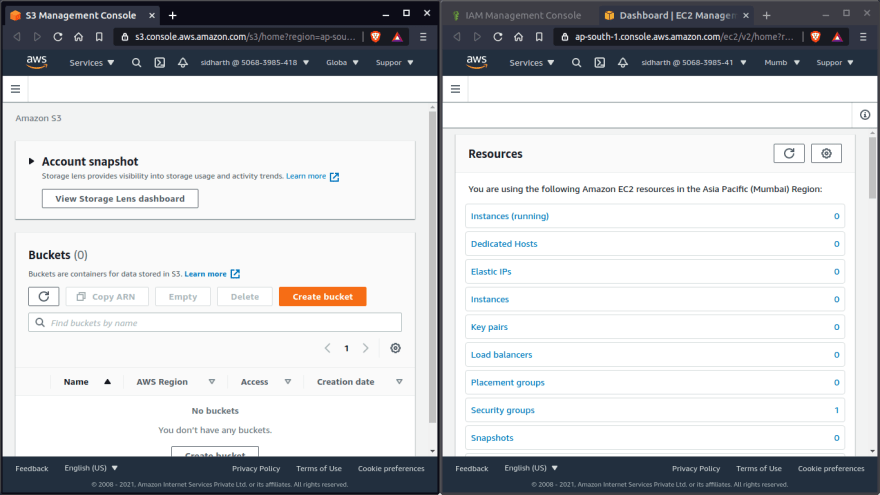Image resolution: width=880 pixels, height=495 pixels.
Task: Click S3 page vertical scrollbar
Action: pos(432,267)
